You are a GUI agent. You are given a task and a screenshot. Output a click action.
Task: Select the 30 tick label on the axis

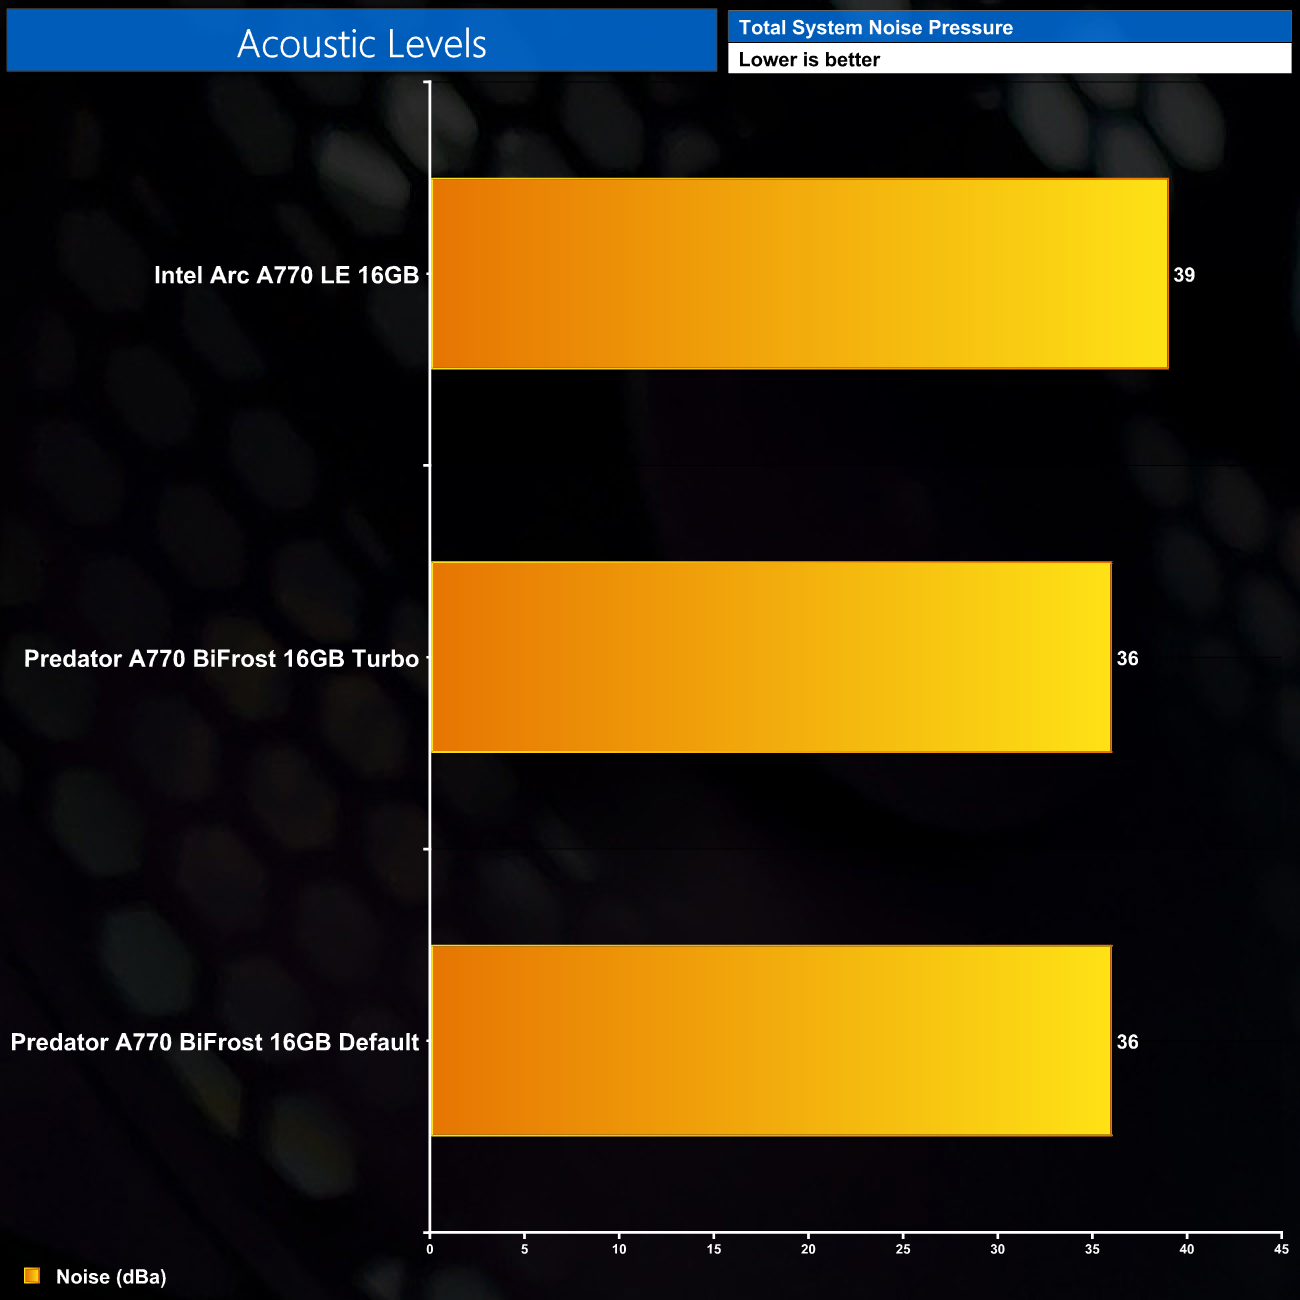(x=998, y=1249)
